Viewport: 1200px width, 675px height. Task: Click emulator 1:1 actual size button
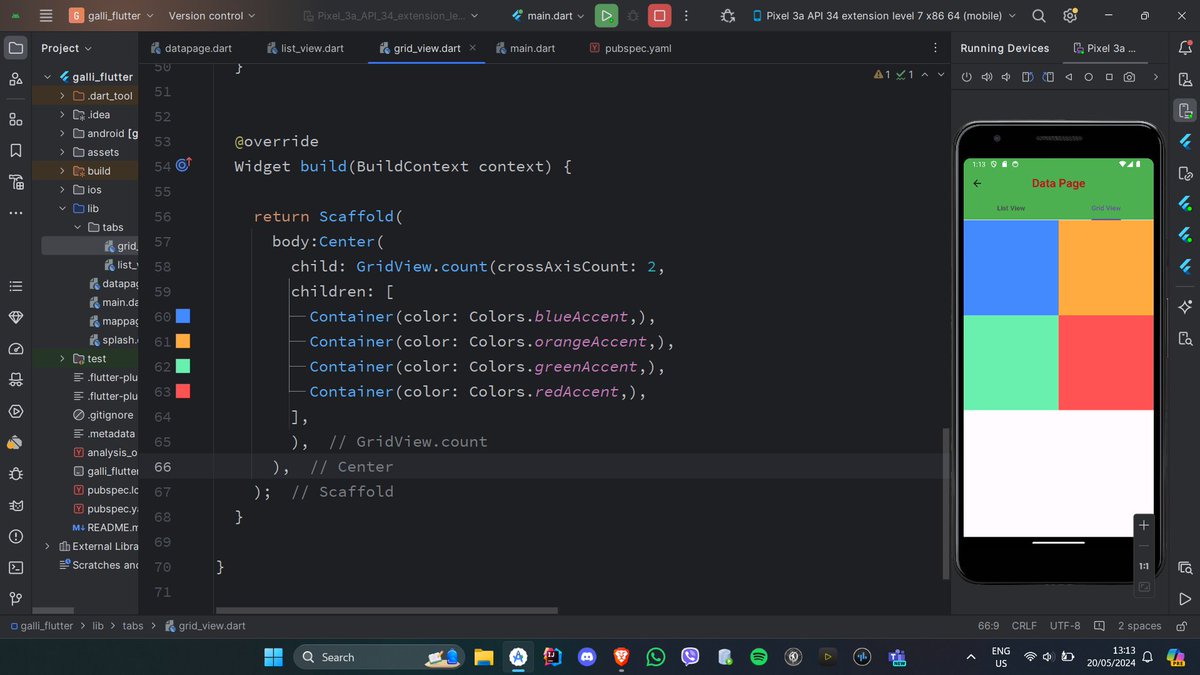pyautogui.click(x=1144, y=566)
